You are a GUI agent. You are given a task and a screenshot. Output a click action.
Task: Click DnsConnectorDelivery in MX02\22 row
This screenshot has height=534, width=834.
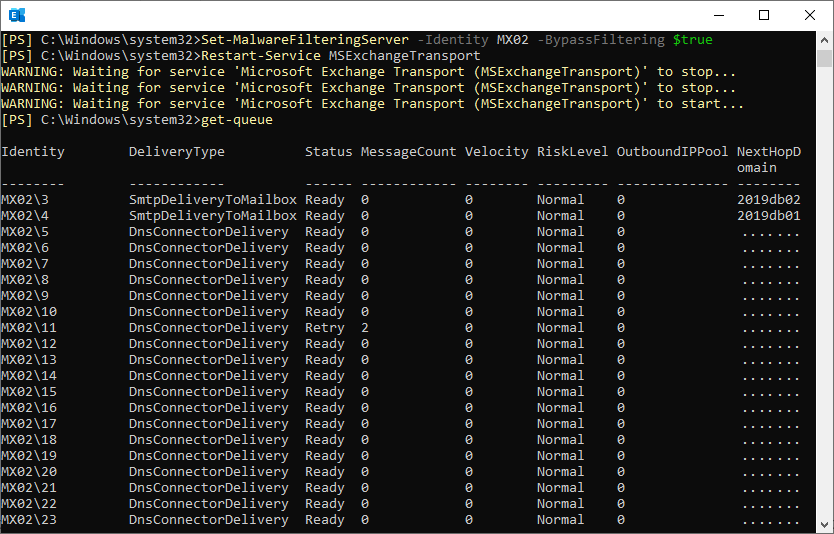(x=208, y=504)
